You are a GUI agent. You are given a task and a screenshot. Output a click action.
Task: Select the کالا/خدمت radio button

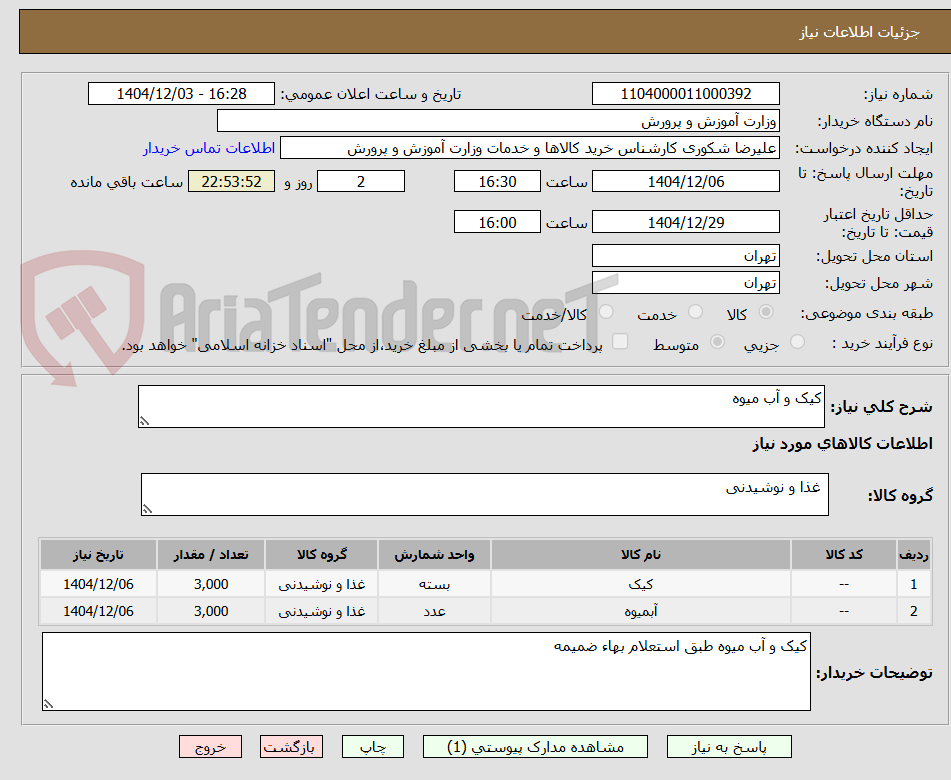pyautogui.click(x=606, y=312)
